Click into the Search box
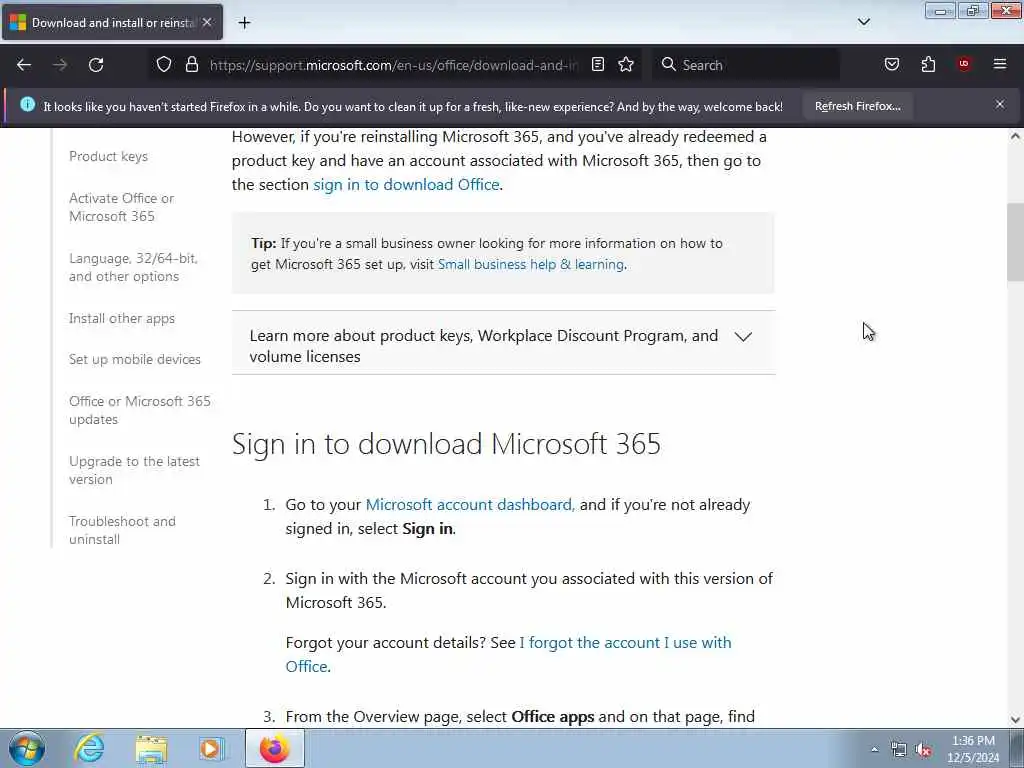Viewport: 1024px width, 768px height. 746,65
